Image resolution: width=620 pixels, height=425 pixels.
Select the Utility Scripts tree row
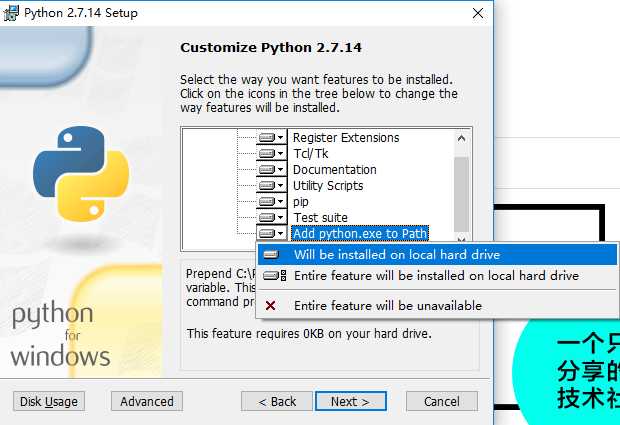pyautogui.click(x=328, y=185)
